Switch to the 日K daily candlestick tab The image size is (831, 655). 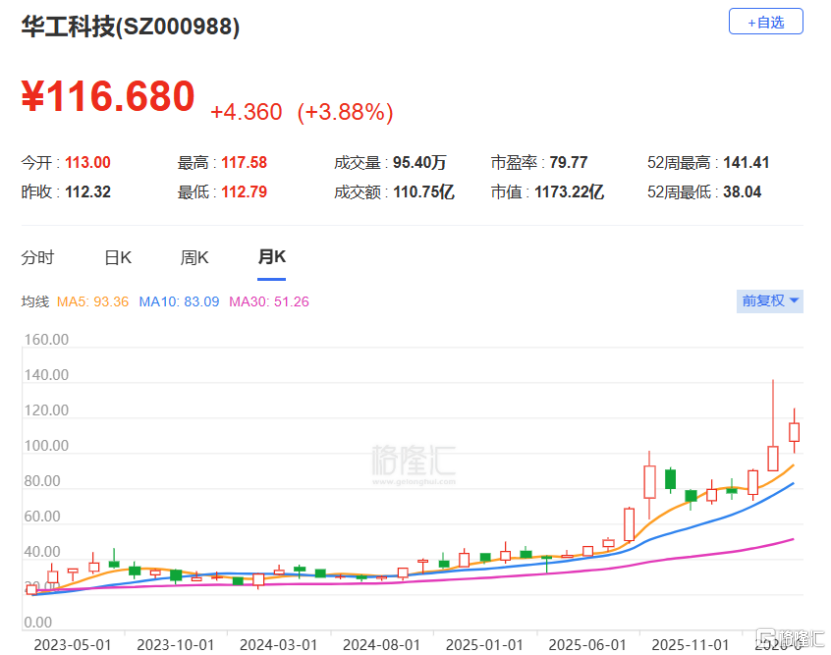[x=117, y=257]
